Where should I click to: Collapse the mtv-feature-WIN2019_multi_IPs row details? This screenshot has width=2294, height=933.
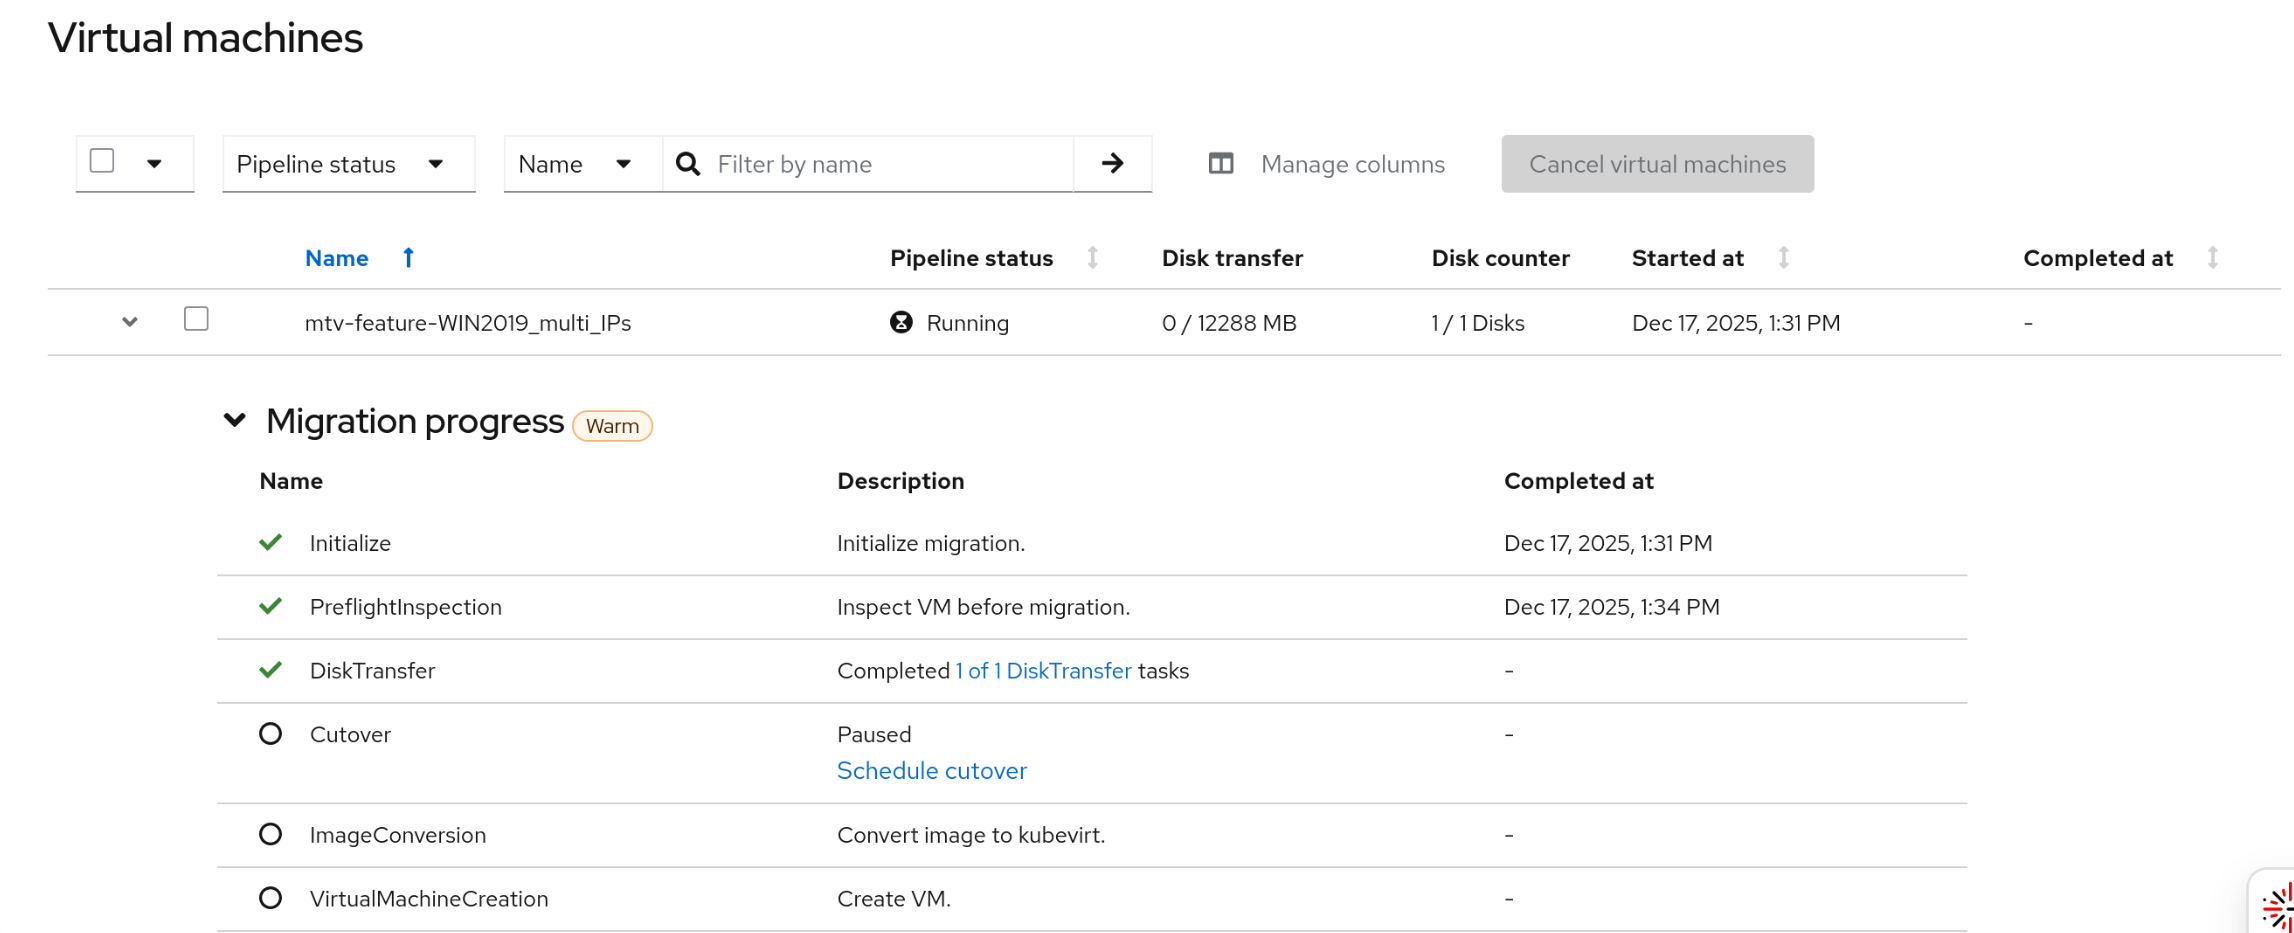point(129,322)
